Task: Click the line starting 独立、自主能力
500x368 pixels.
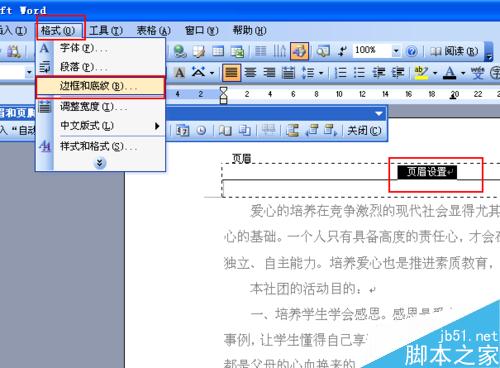Action: point(359,263)
